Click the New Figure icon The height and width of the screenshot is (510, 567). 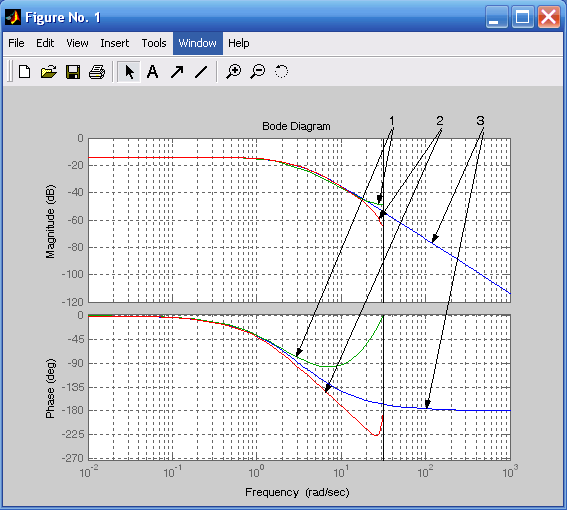(x=25, y=72)
